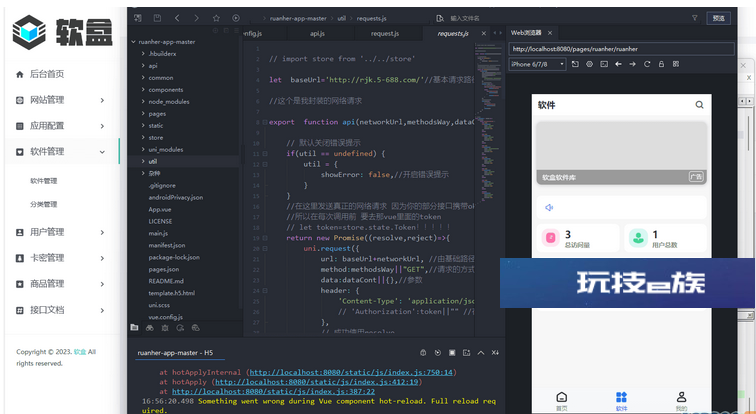Click the save file icon in toolbar
Viewport: 756px width, 414px height.
click(x=157, y=18)
